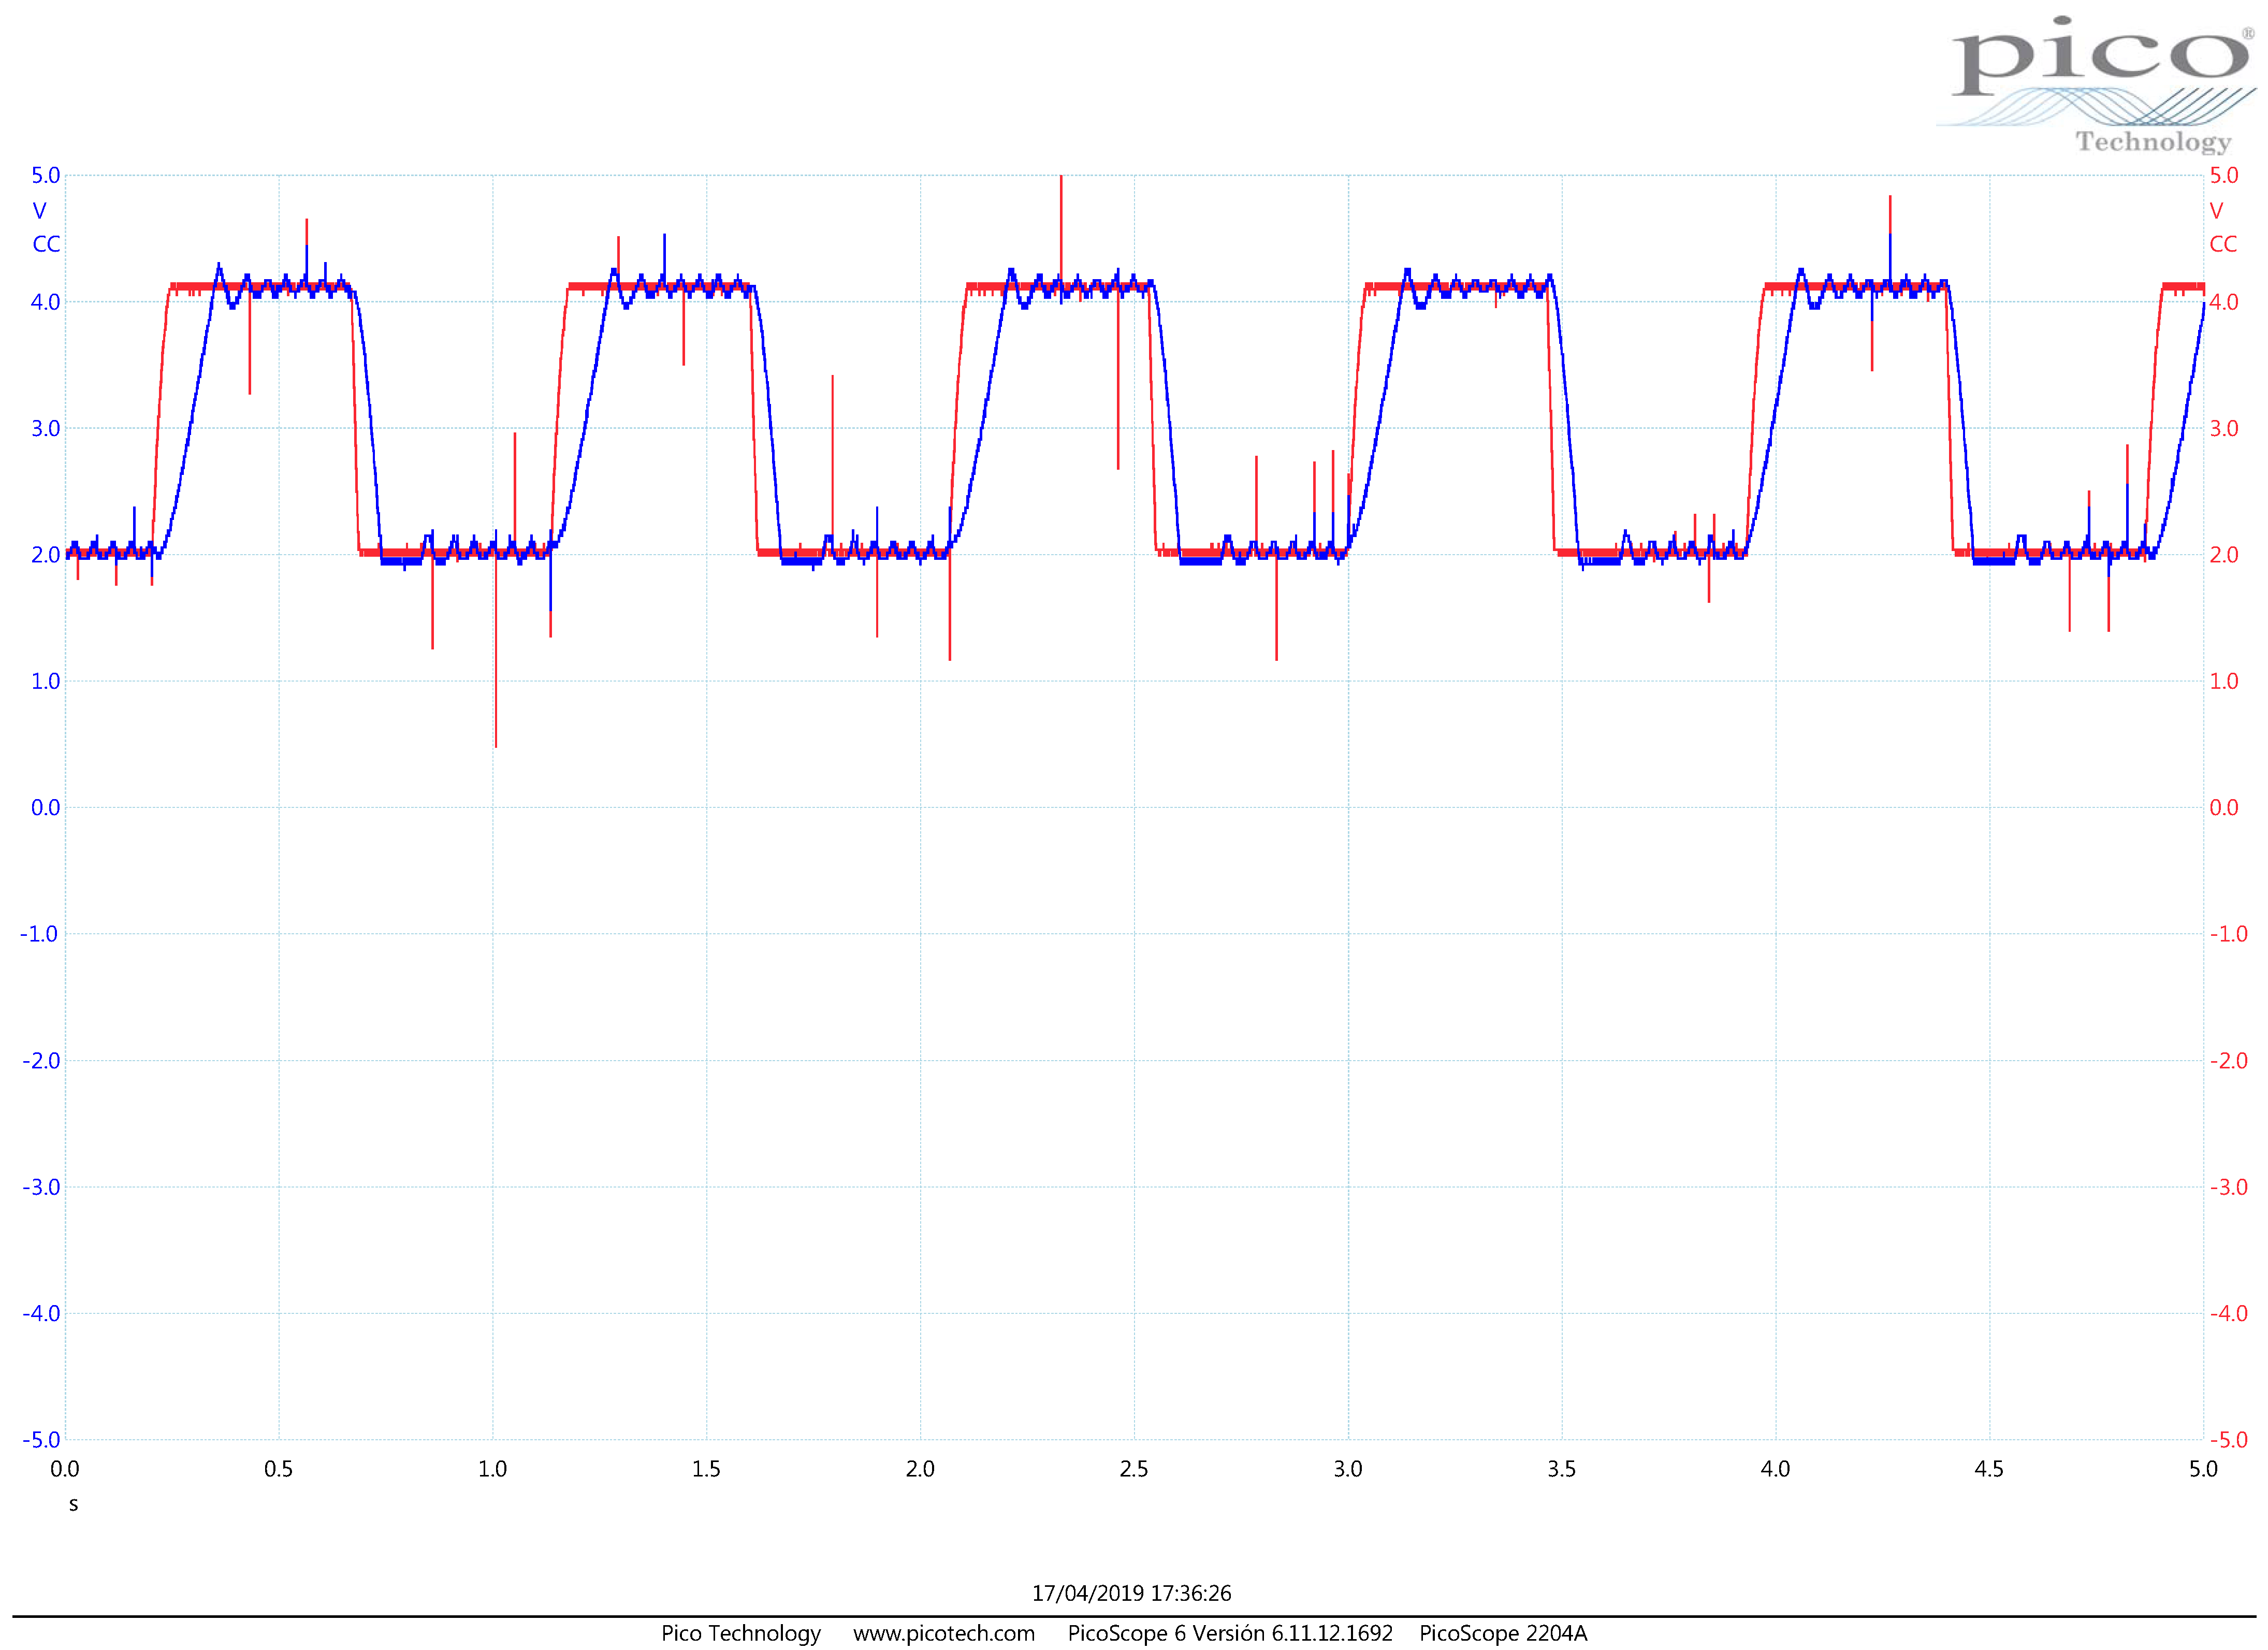
Task: Click the red V unit label
Action: pos(2216,211)
